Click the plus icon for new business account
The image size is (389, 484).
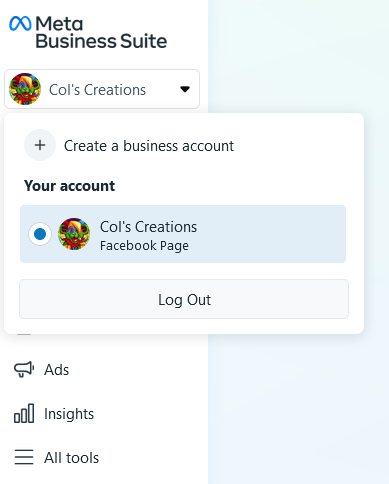(x=40, y=145)
